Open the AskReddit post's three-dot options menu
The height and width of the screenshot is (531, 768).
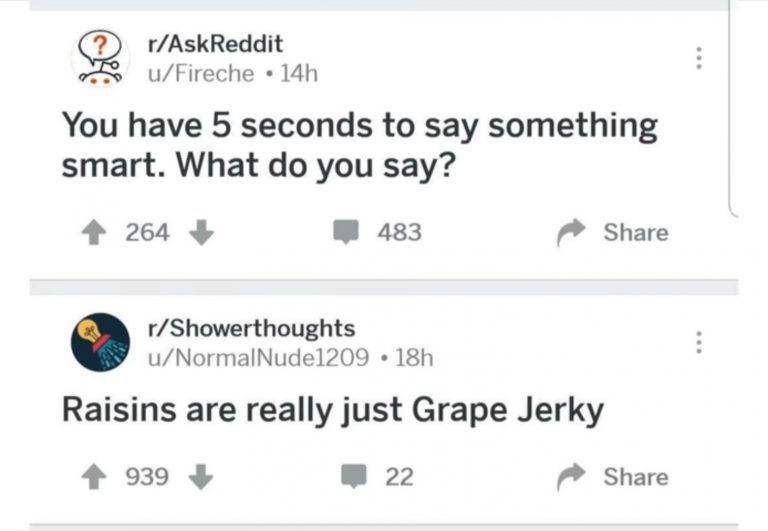click(699, 58)
